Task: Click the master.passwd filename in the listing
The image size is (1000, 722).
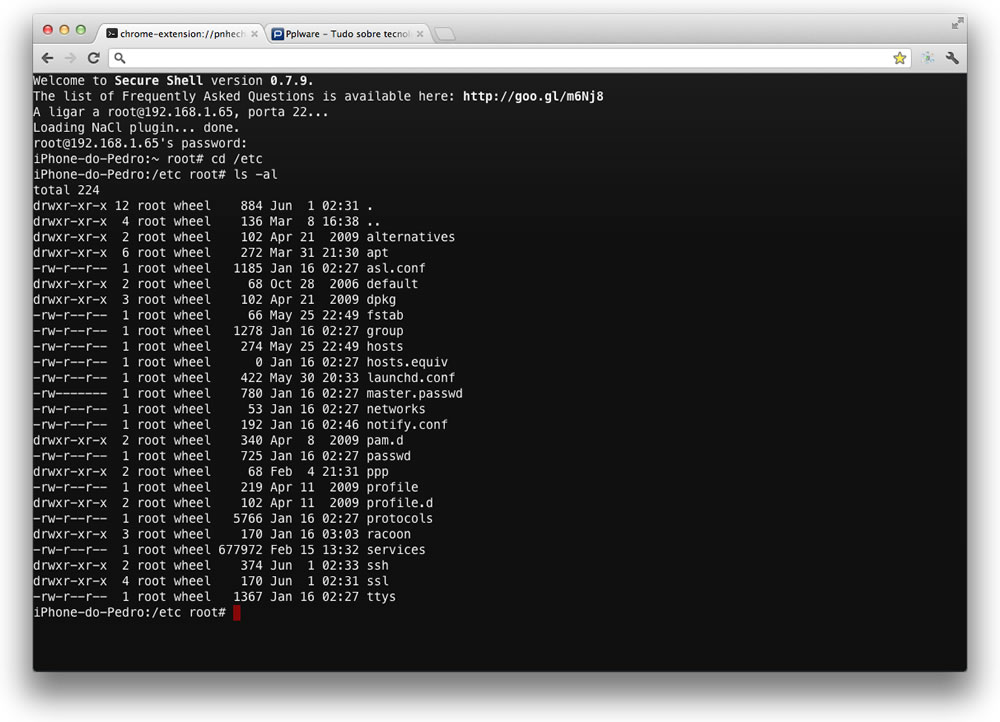Action: click(414, 393)
